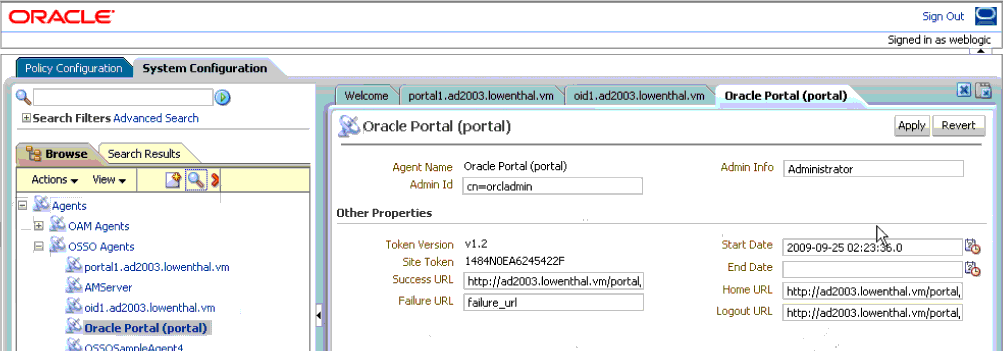Click the Home URL input field

click(x=872, y=291)
